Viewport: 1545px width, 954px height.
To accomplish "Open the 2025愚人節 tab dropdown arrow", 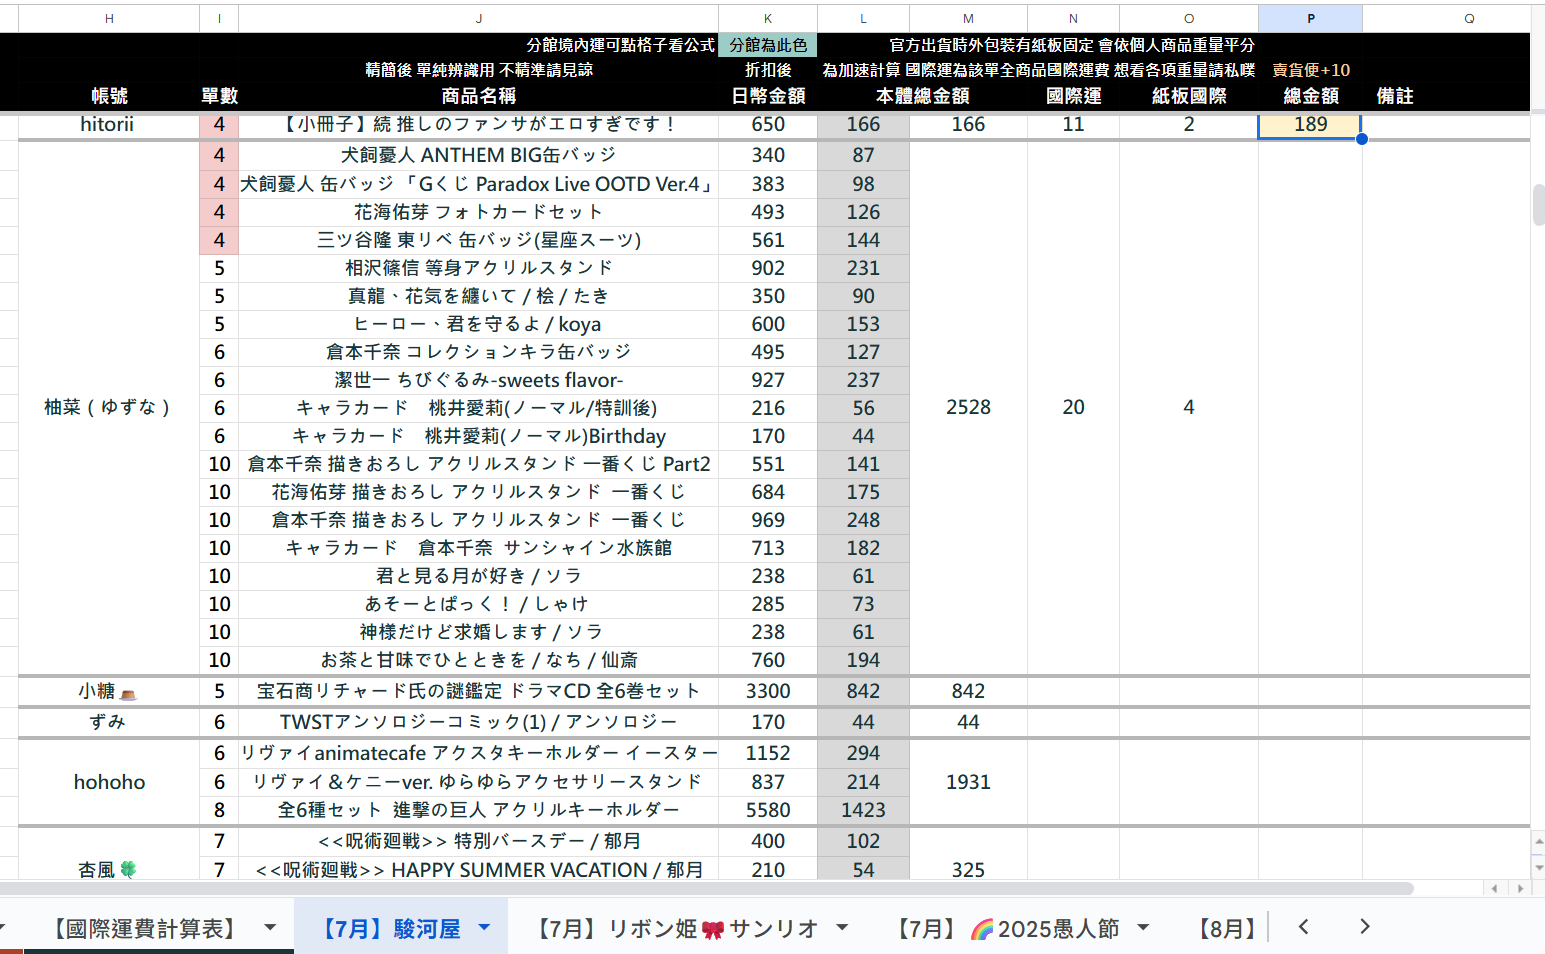I will pyautogui.click(x=1143, y=927).
